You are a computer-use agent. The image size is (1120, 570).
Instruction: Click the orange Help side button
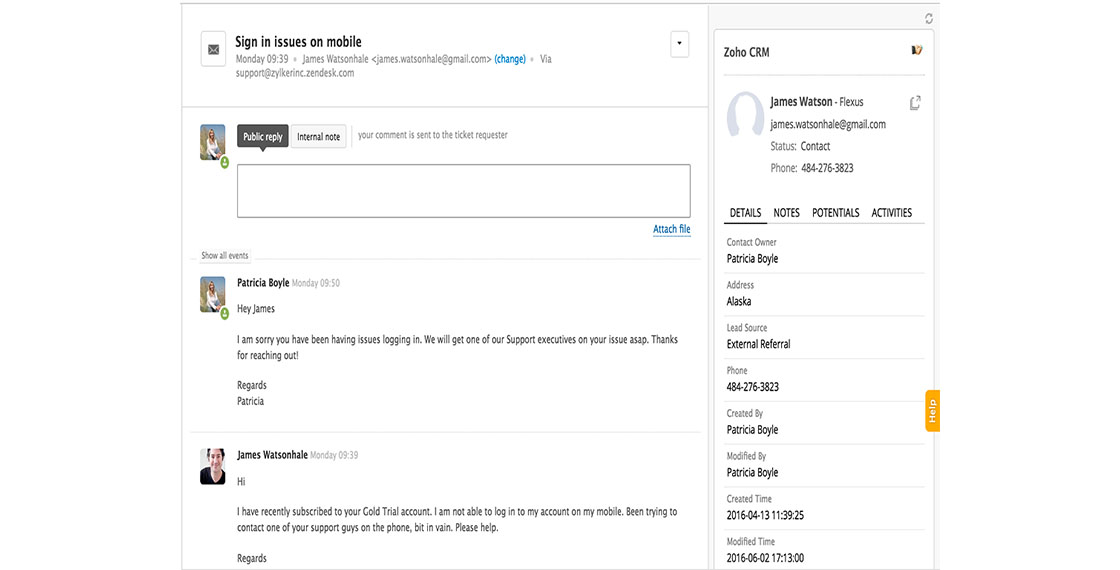coord(932,411)
